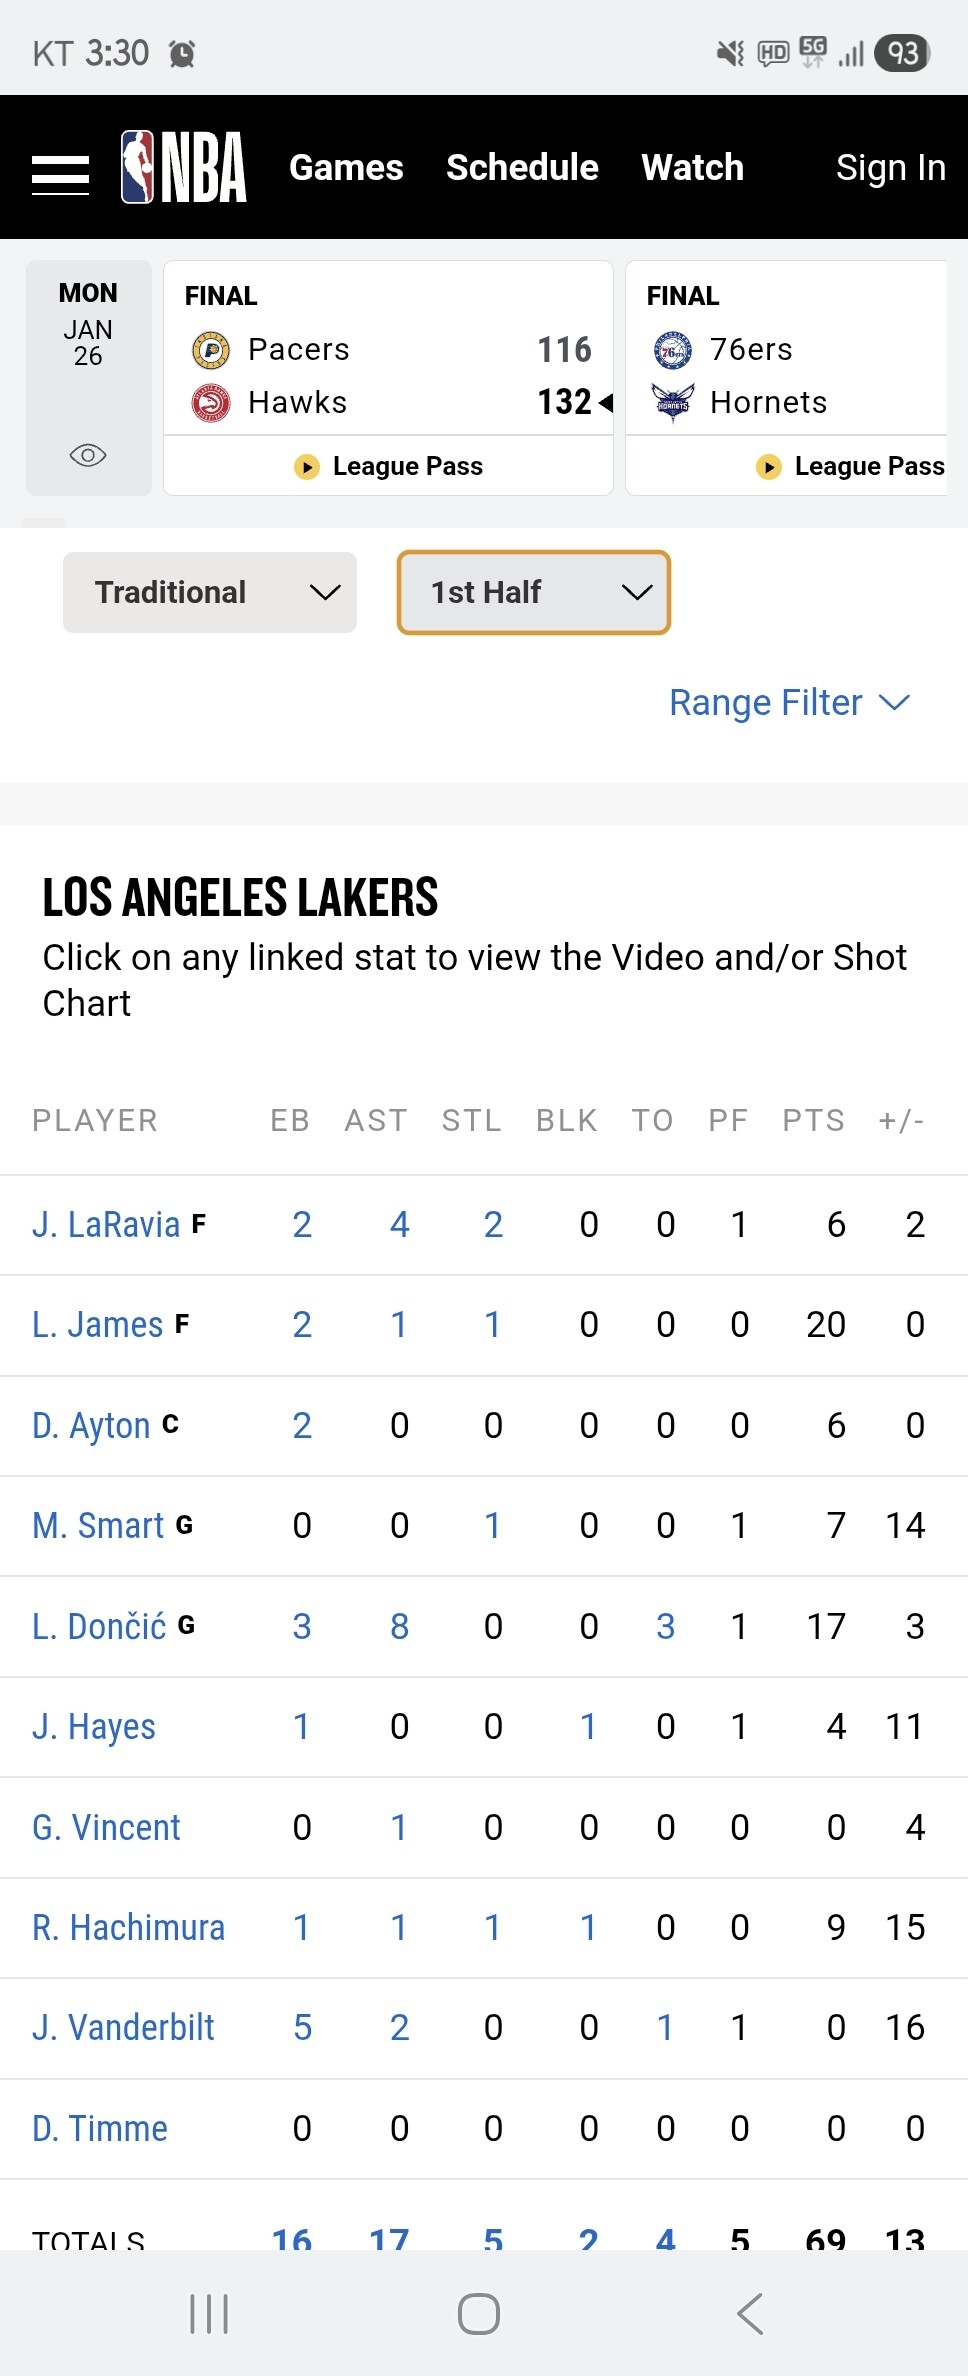Tap the Hornets team logo
This screenshot has width=968, height=2376.
tap(672, 403)
